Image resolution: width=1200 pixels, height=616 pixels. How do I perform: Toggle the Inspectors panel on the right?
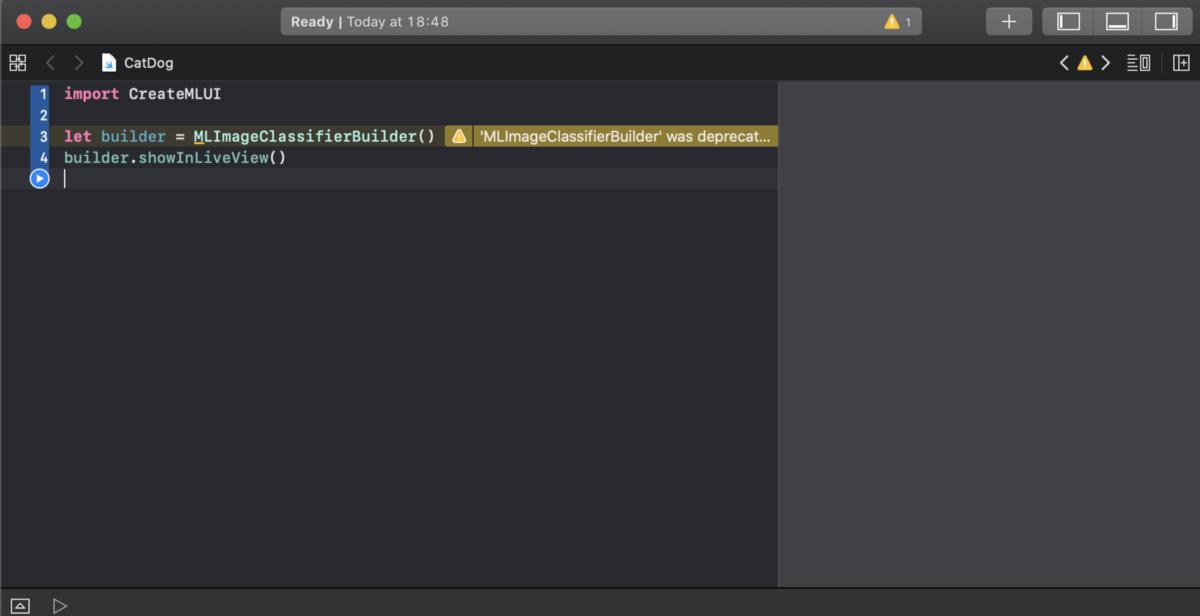pyautogui.click(x=1166, y=21)
